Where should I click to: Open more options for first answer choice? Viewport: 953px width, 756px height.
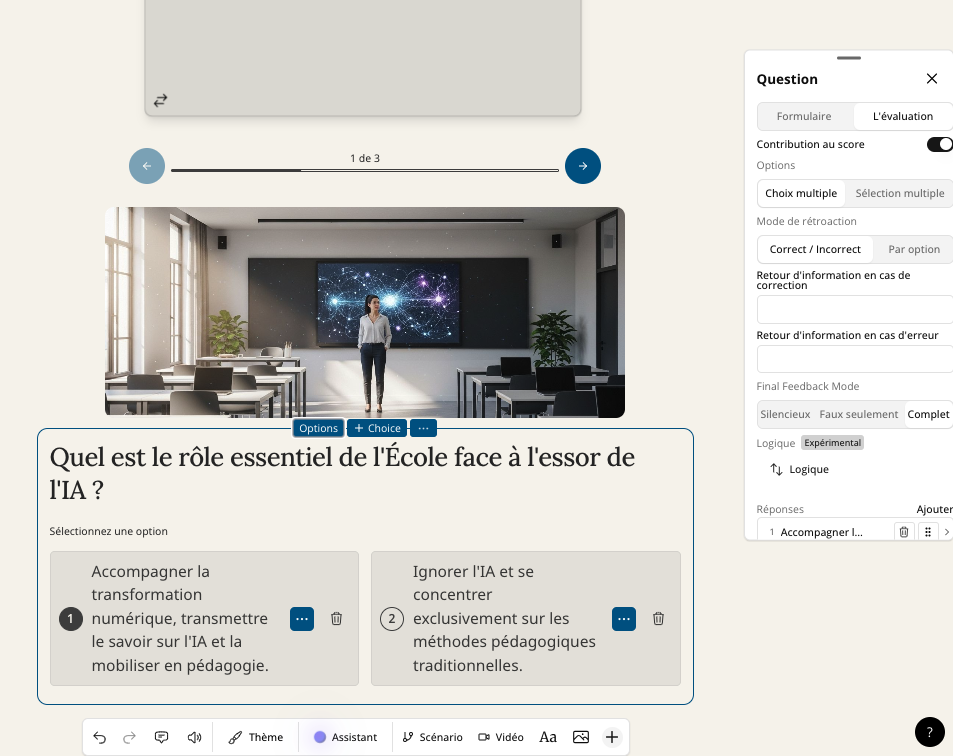[302, 619]
